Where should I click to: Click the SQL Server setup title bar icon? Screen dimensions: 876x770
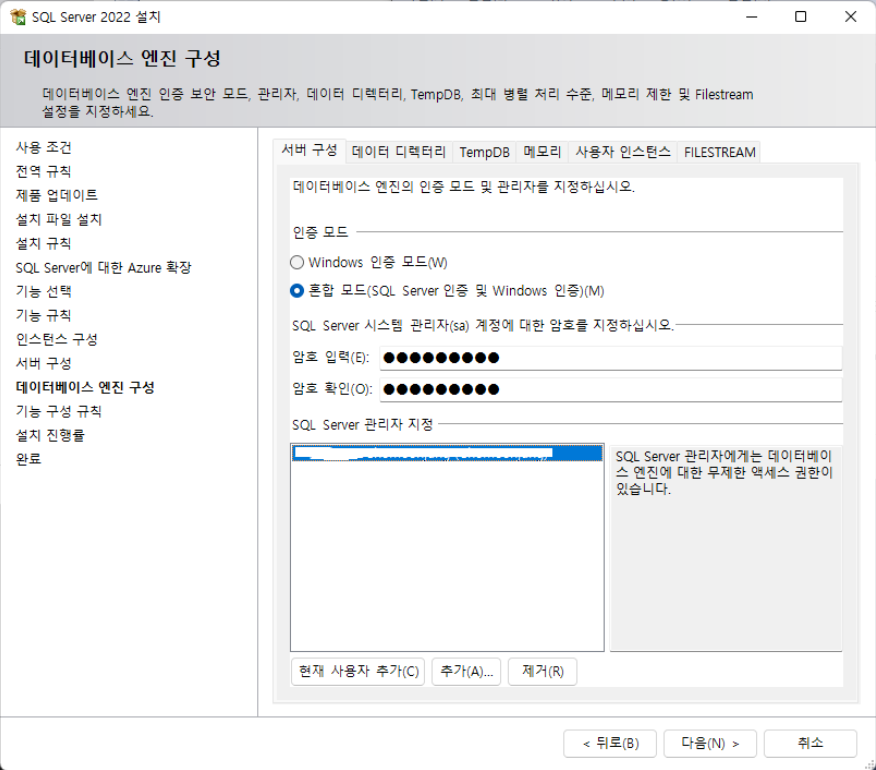tap(18, 17)
